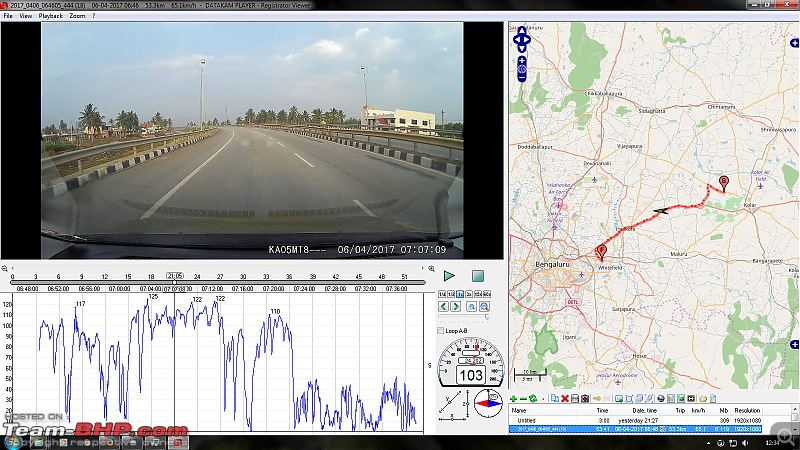Sort file list by km/h column
This screenshot has width=800, height=450.
[x=698, y=411]
